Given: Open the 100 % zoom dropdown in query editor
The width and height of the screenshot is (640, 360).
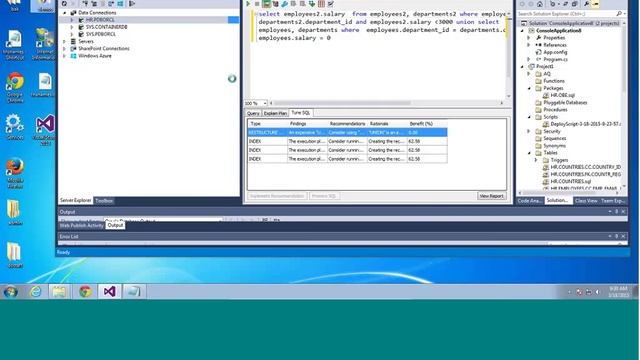Looking at the screenshot, I should click(265, 103).
